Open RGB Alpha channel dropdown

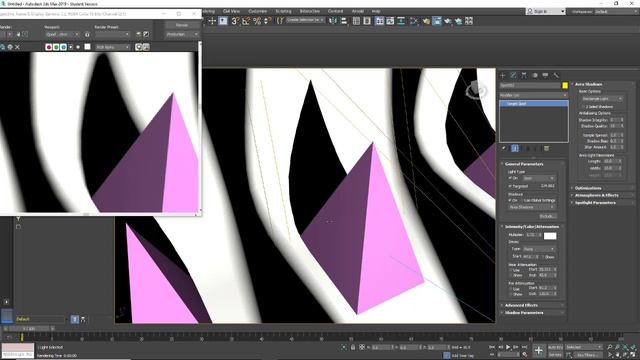113,47
